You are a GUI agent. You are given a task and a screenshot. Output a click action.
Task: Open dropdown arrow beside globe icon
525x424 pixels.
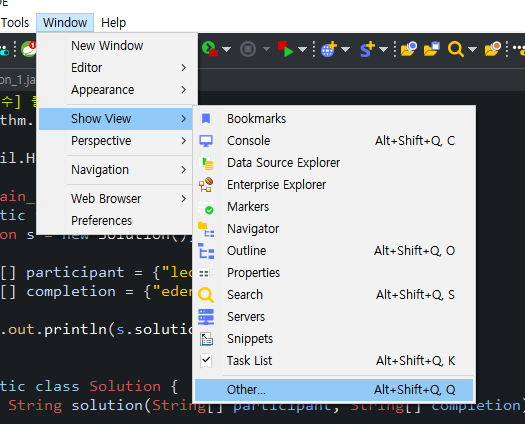click(345, 50)
